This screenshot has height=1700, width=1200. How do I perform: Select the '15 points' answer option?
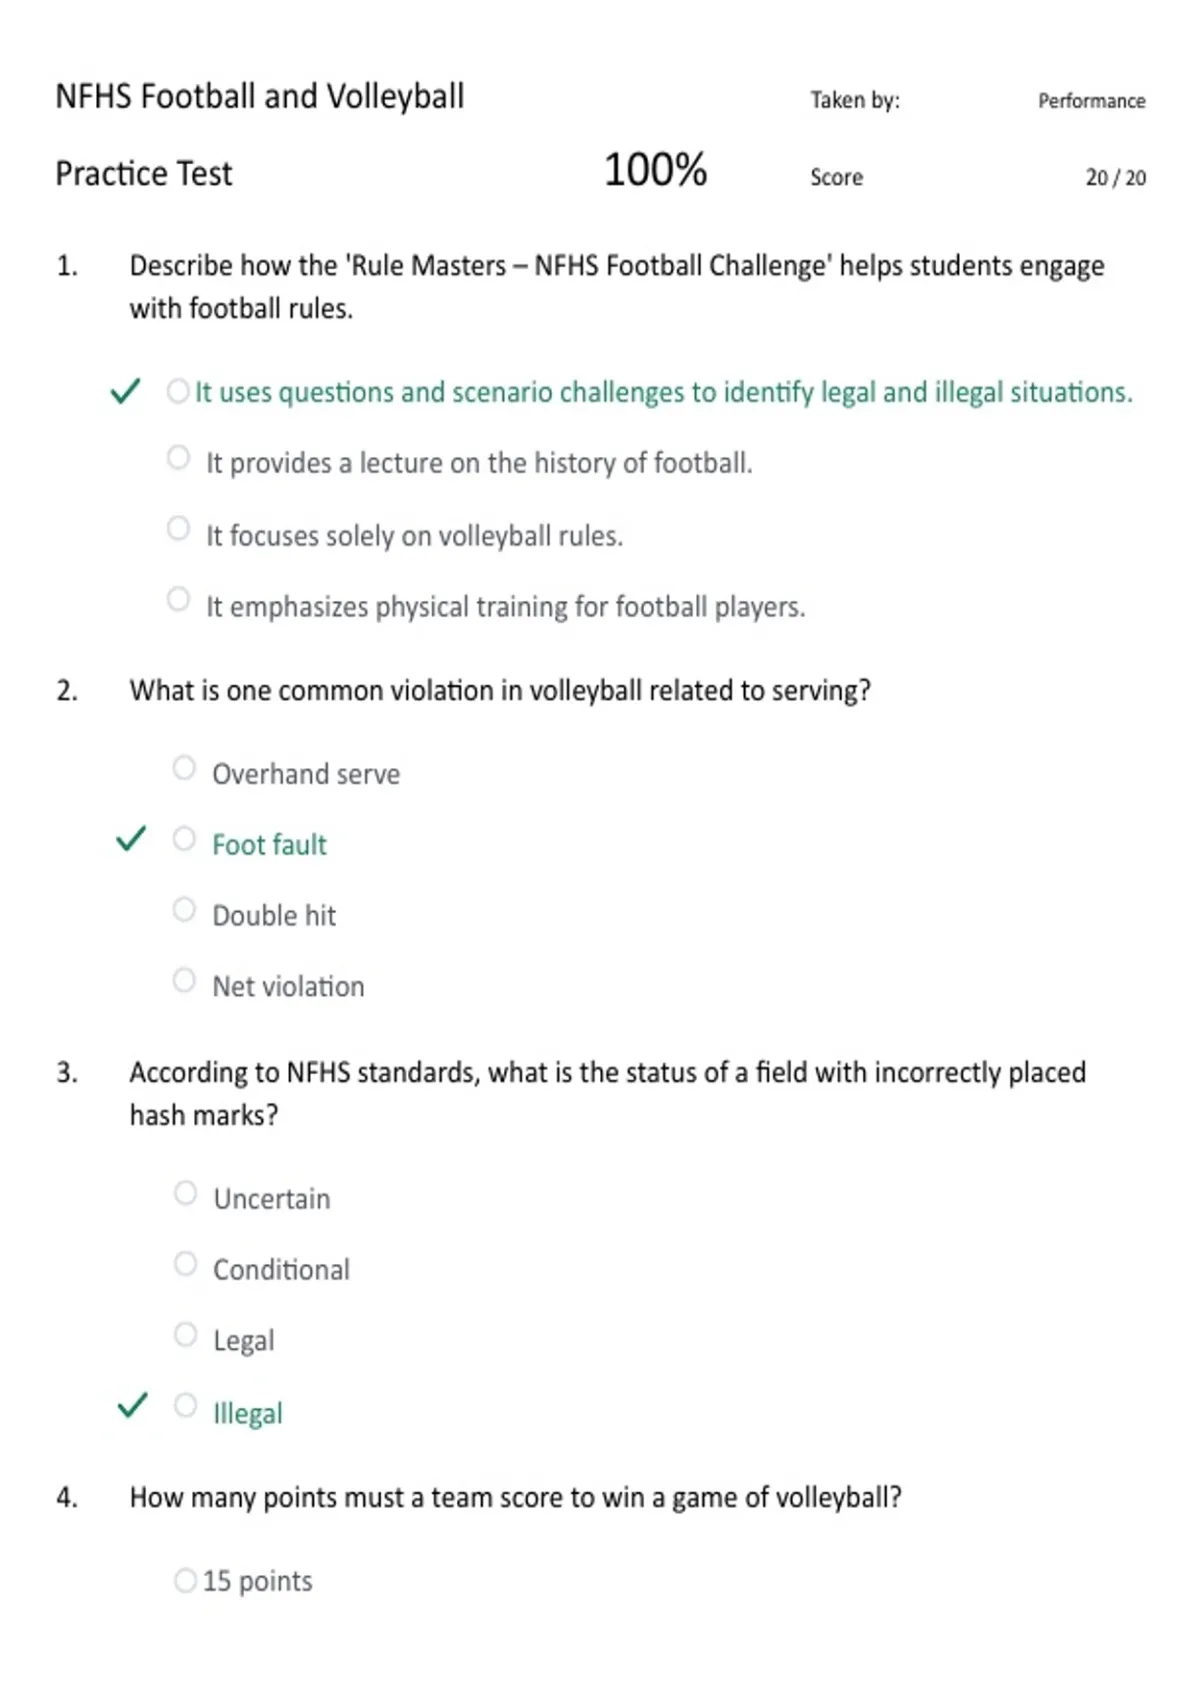tap(185, 1580)
